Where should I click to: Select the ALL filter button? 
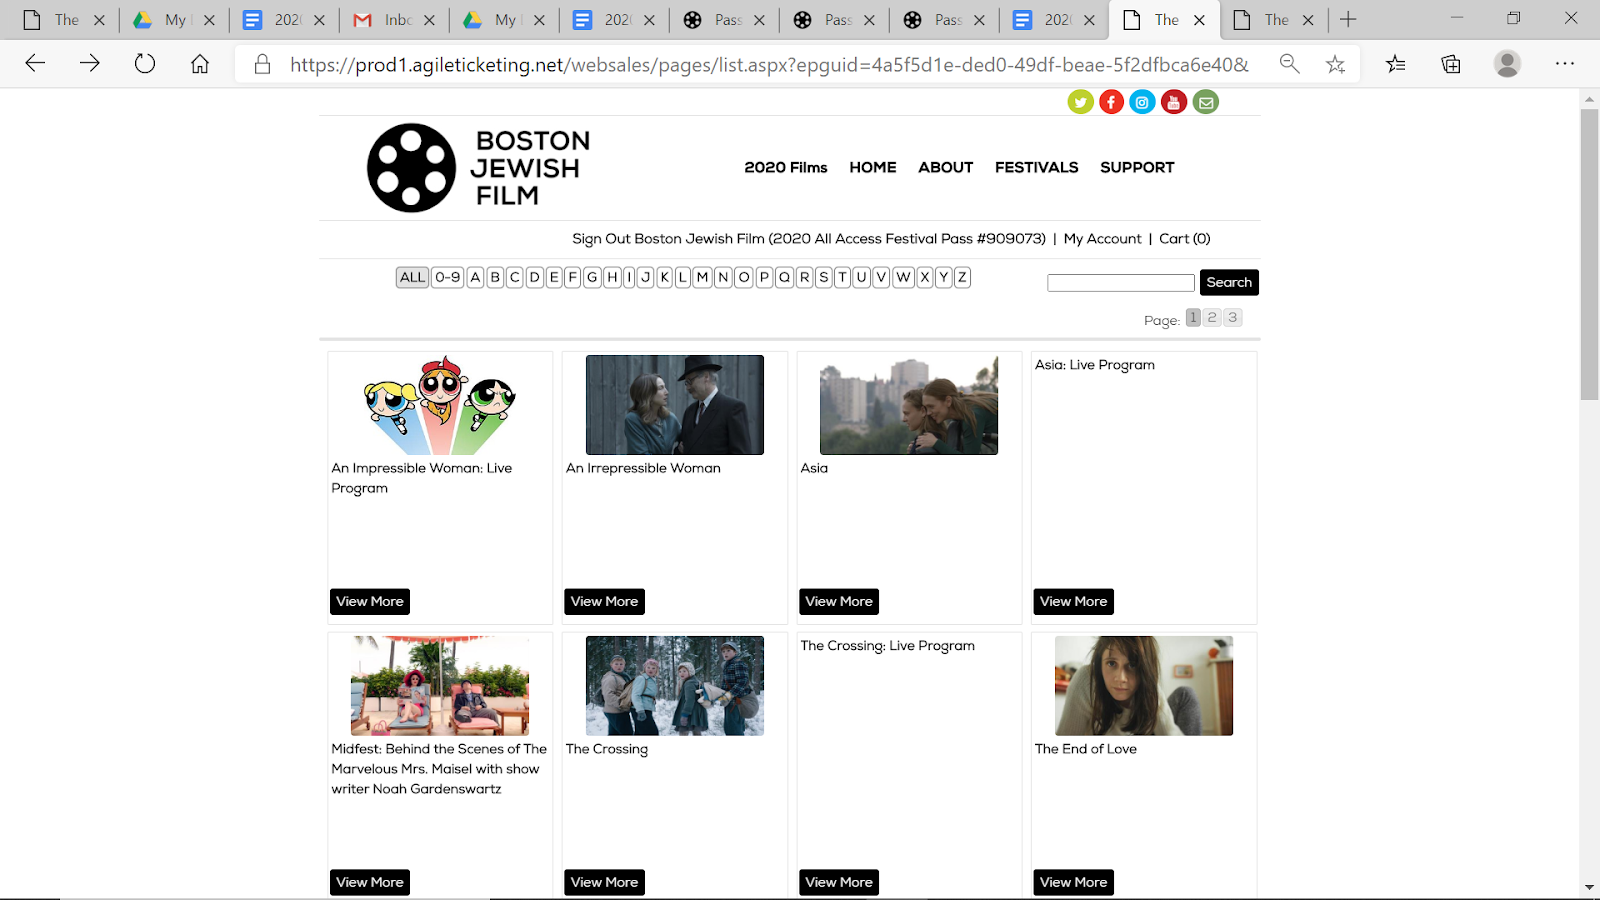412,277
